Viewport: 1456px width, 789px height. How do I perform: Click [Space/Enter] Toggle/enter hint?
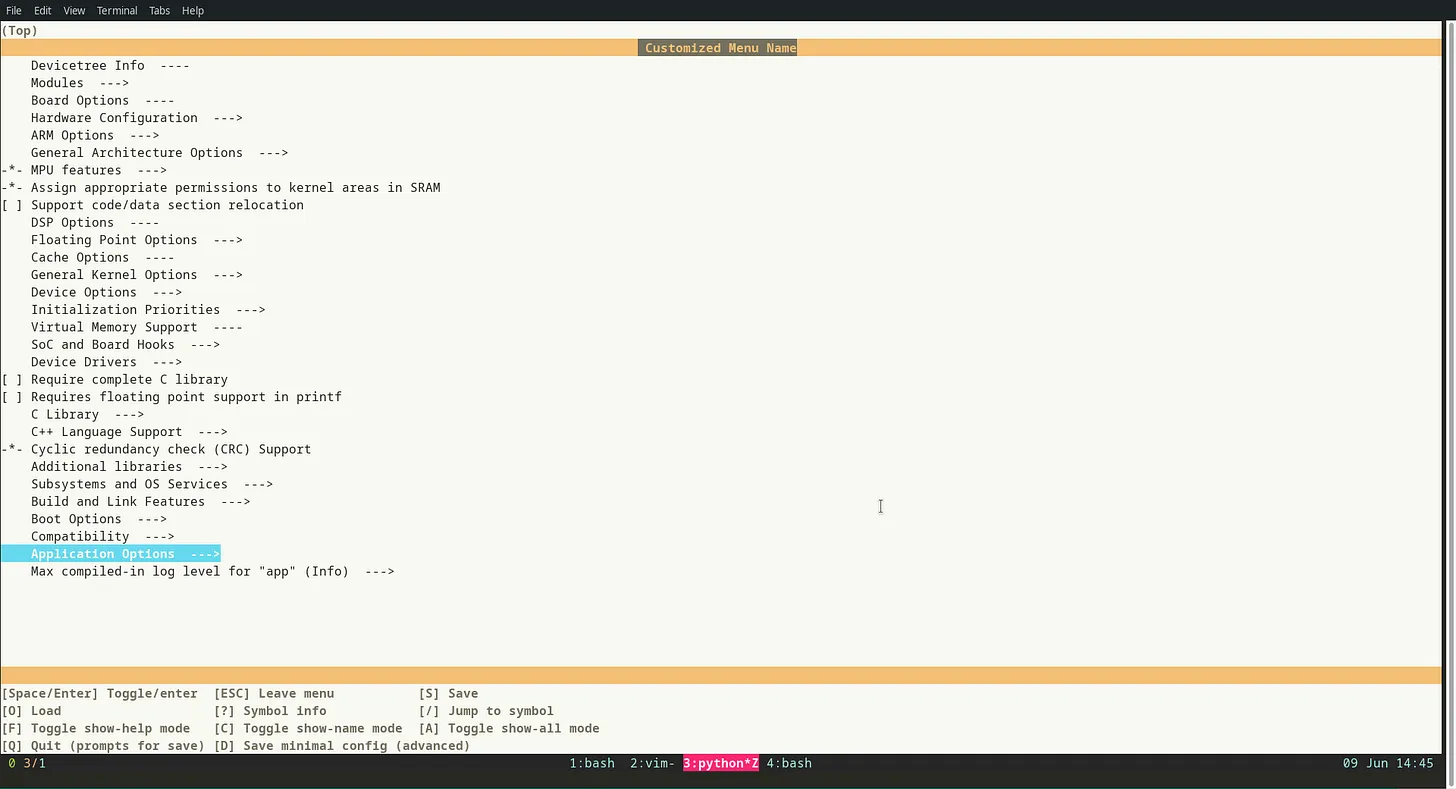click(99, 693)
